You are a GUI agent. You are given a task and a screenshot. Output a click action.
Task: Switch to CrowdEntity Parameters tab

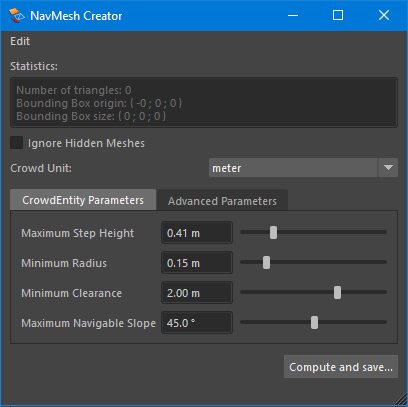pyautogui.click(x=83, y=200)
